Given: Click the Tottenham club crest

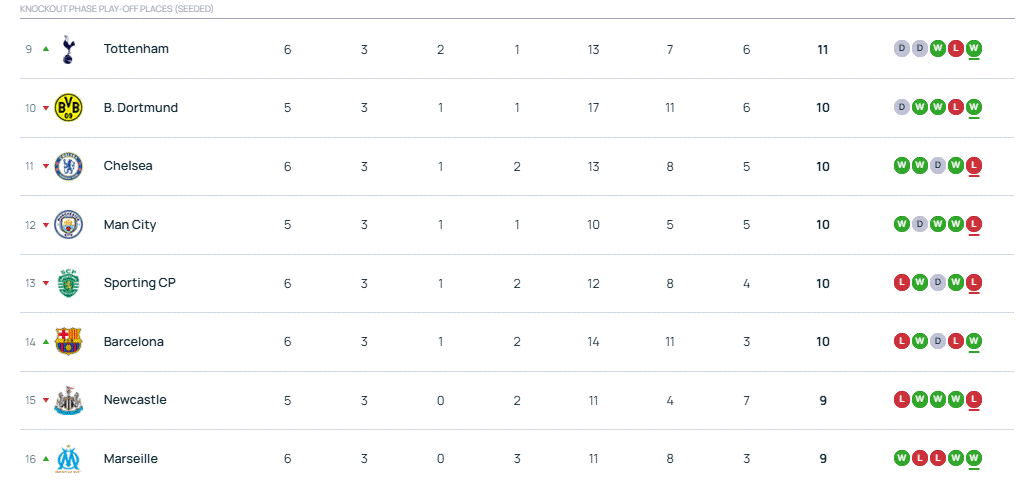Looking at the screenshot, I should pyautogui.click(x=68, y=49).
